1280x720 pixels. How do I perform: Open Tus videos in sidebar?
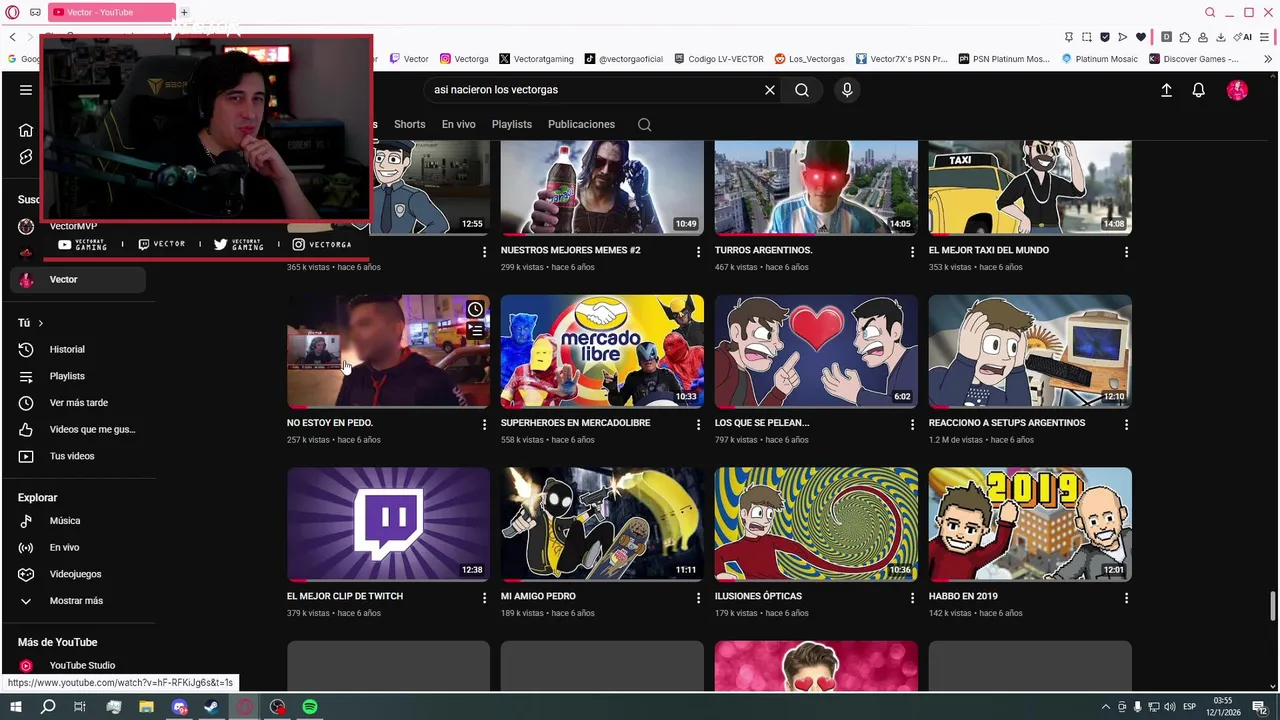[77, 456]
